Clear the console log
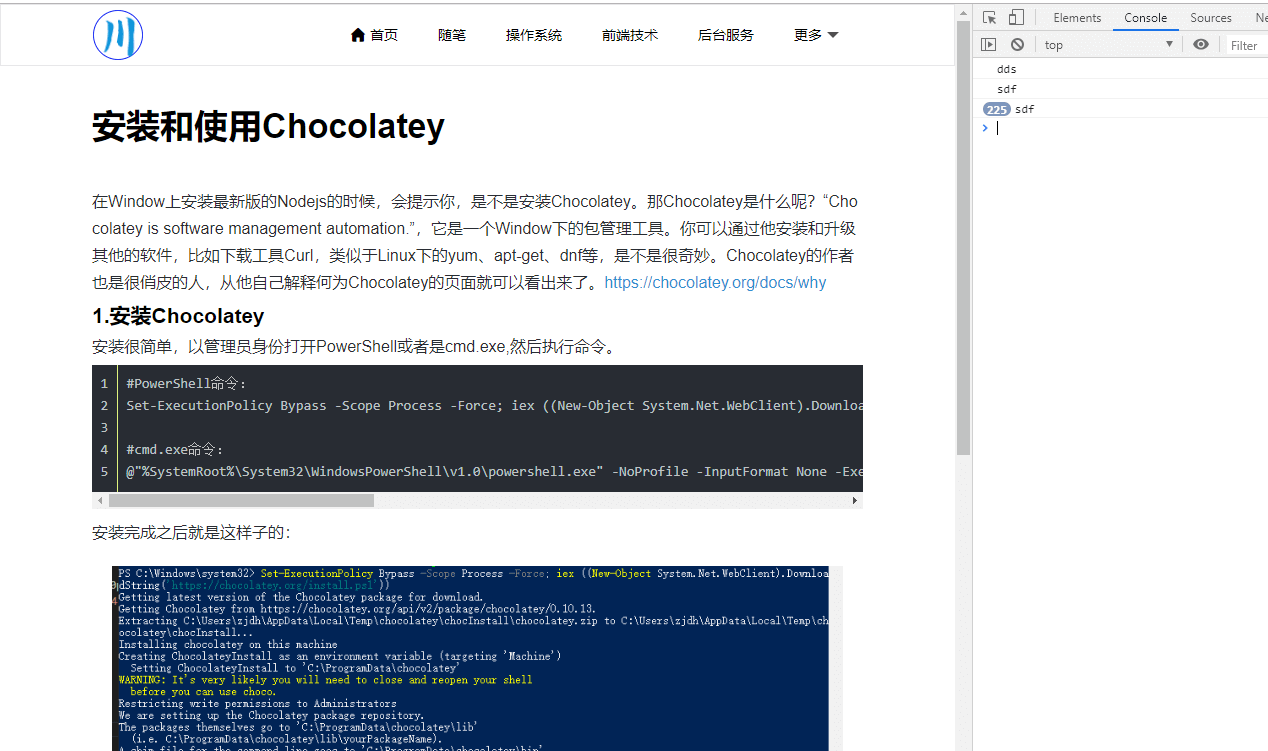Image resolution: width=1268 pixels, height=751 pixels. 1017,45
